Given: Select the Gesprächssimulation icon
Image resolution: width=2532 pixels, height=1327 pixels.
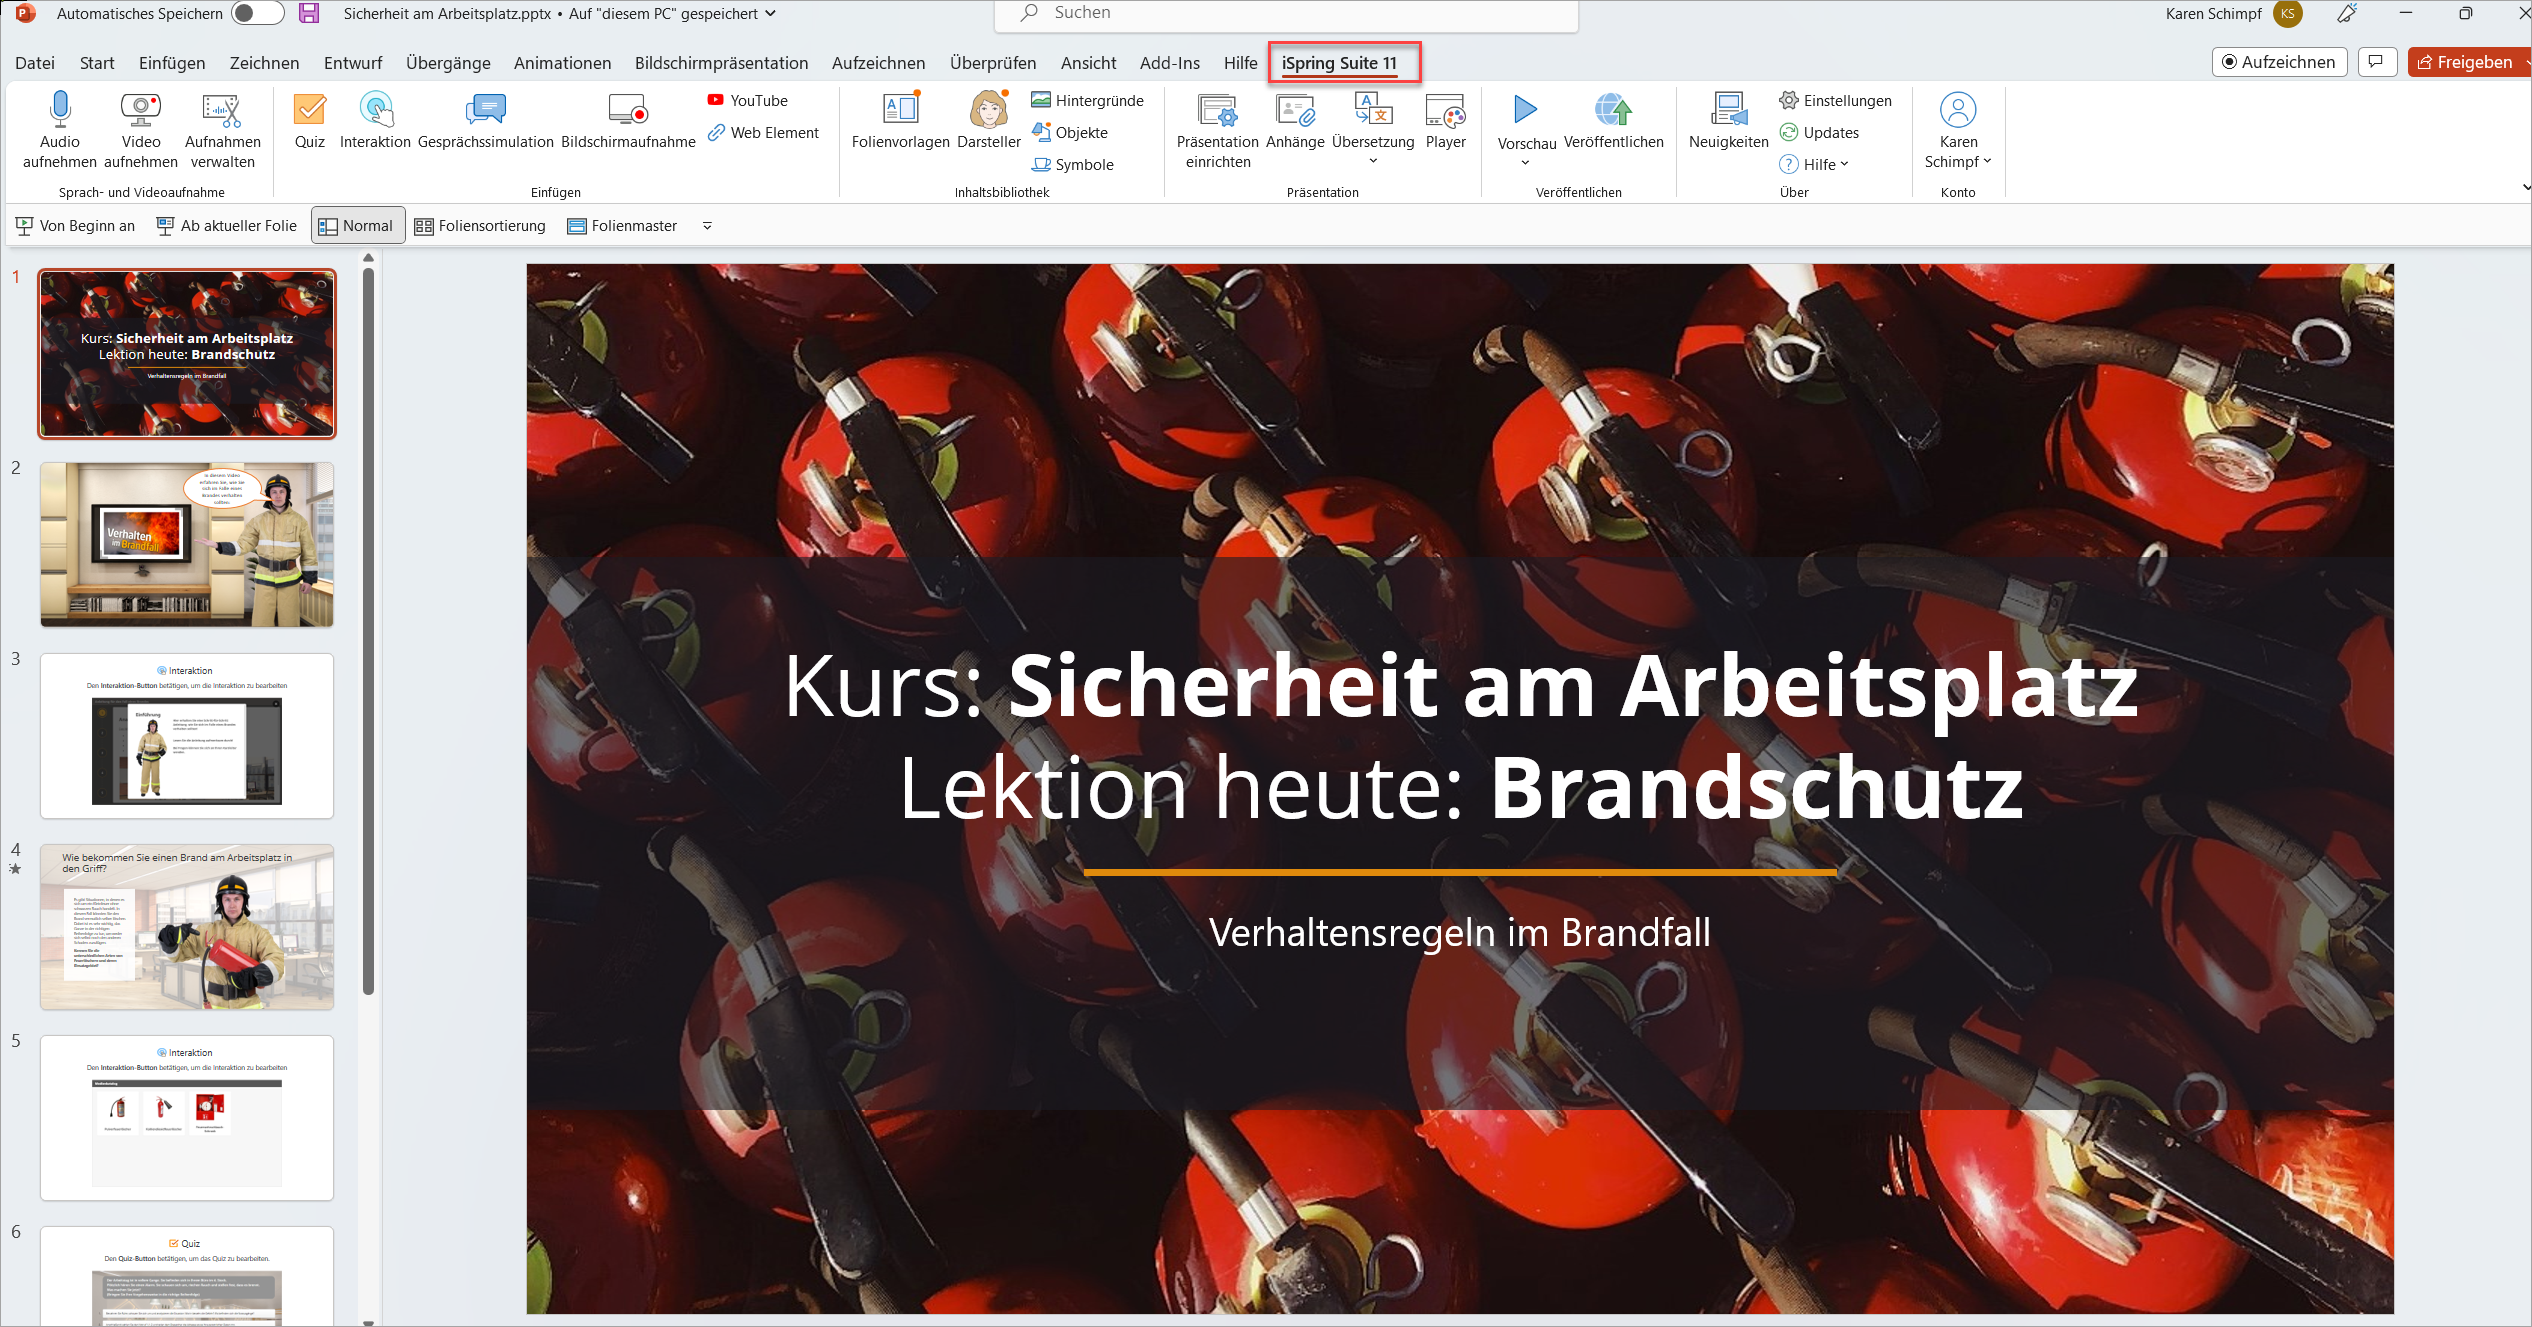Looking at the screenshot, I should pyautogui.click(x=485, y=109).
